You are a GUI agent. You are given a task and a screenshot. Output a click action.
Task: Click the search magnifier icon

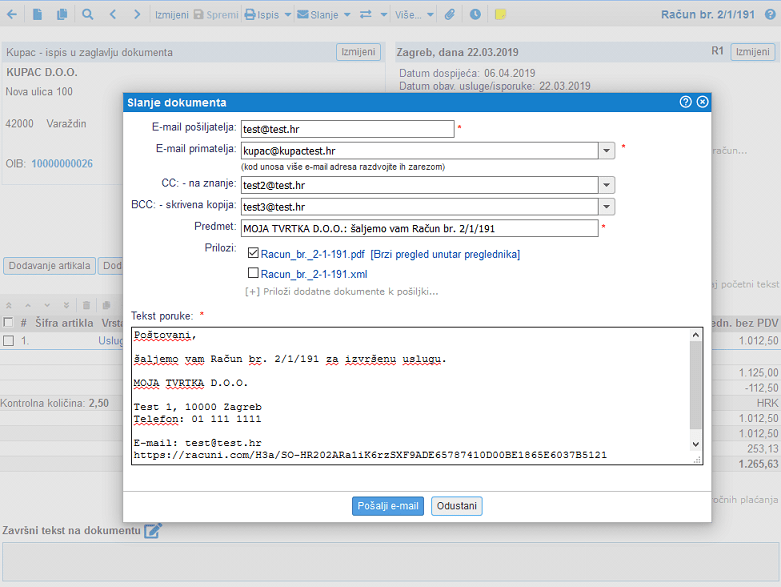(x=88, y=15)
